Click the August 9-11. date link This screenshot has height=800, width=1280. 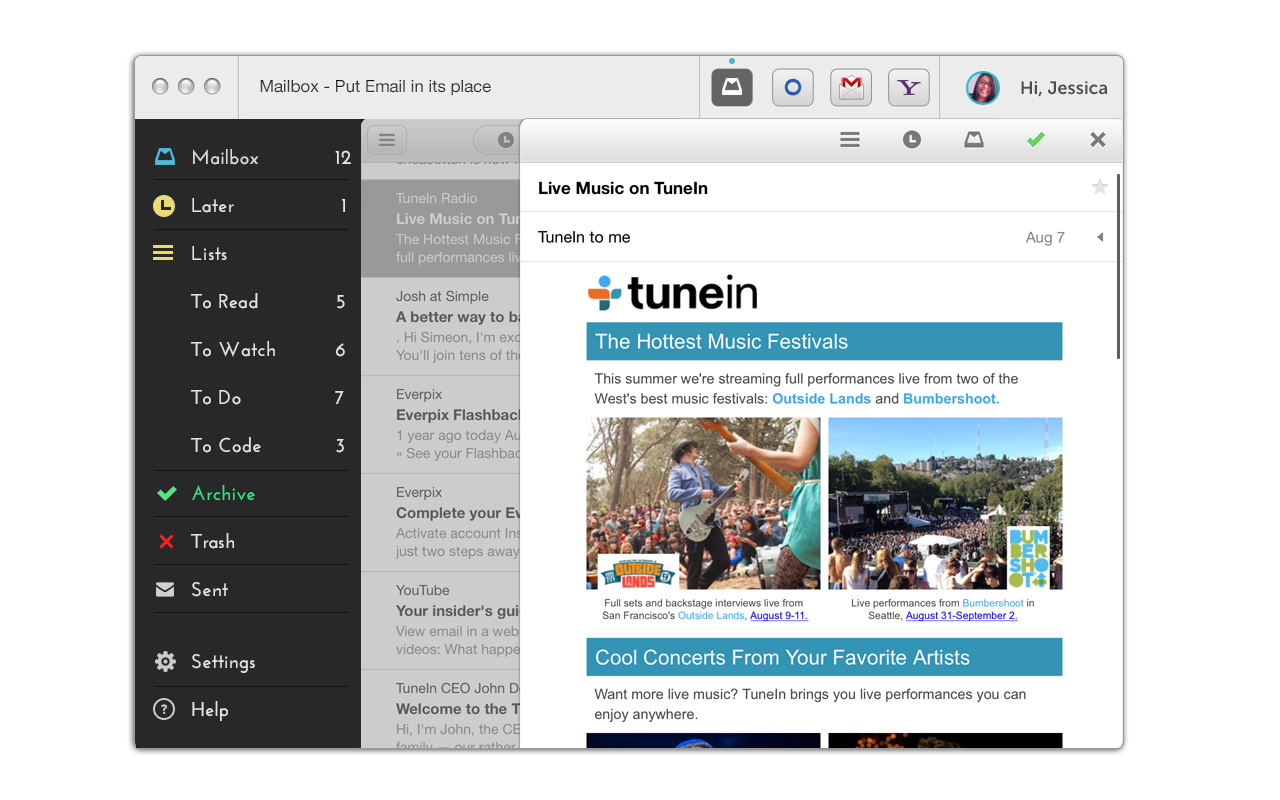(778, 616)
